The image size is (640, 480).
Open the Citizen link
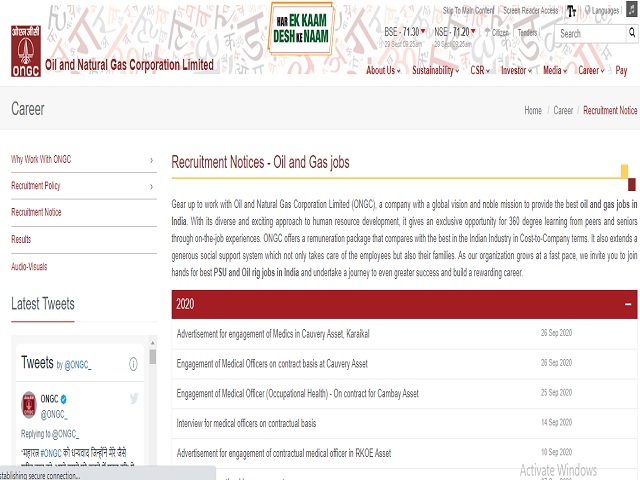pos(497,33)
